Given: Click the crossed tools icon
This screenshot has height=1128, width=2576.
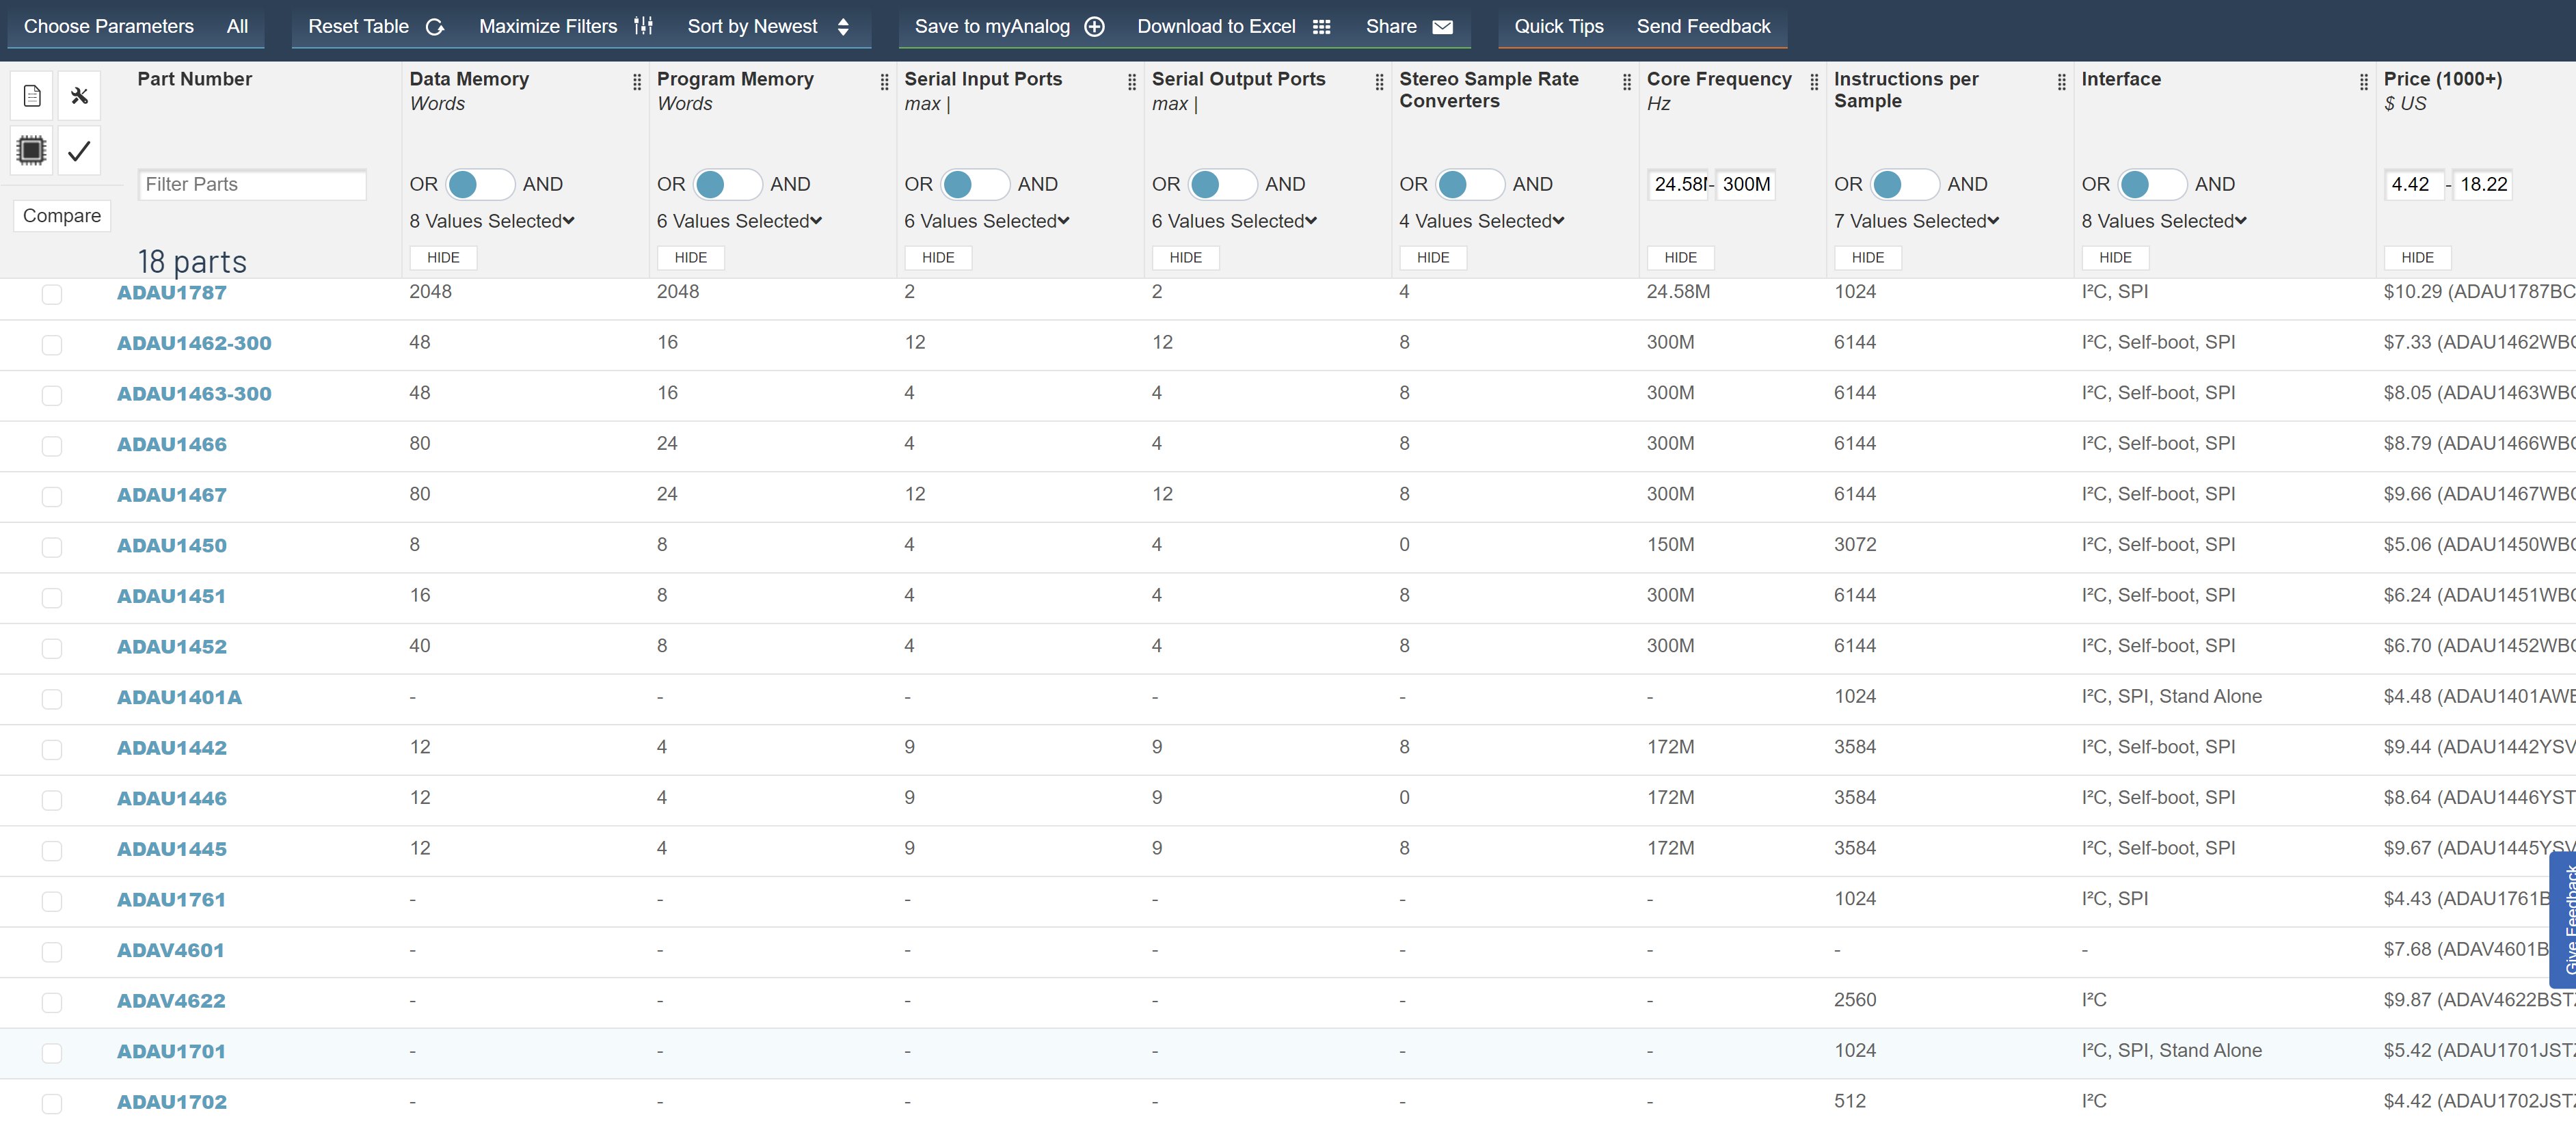Looking at the screenshot, I should tap(79, 96).
